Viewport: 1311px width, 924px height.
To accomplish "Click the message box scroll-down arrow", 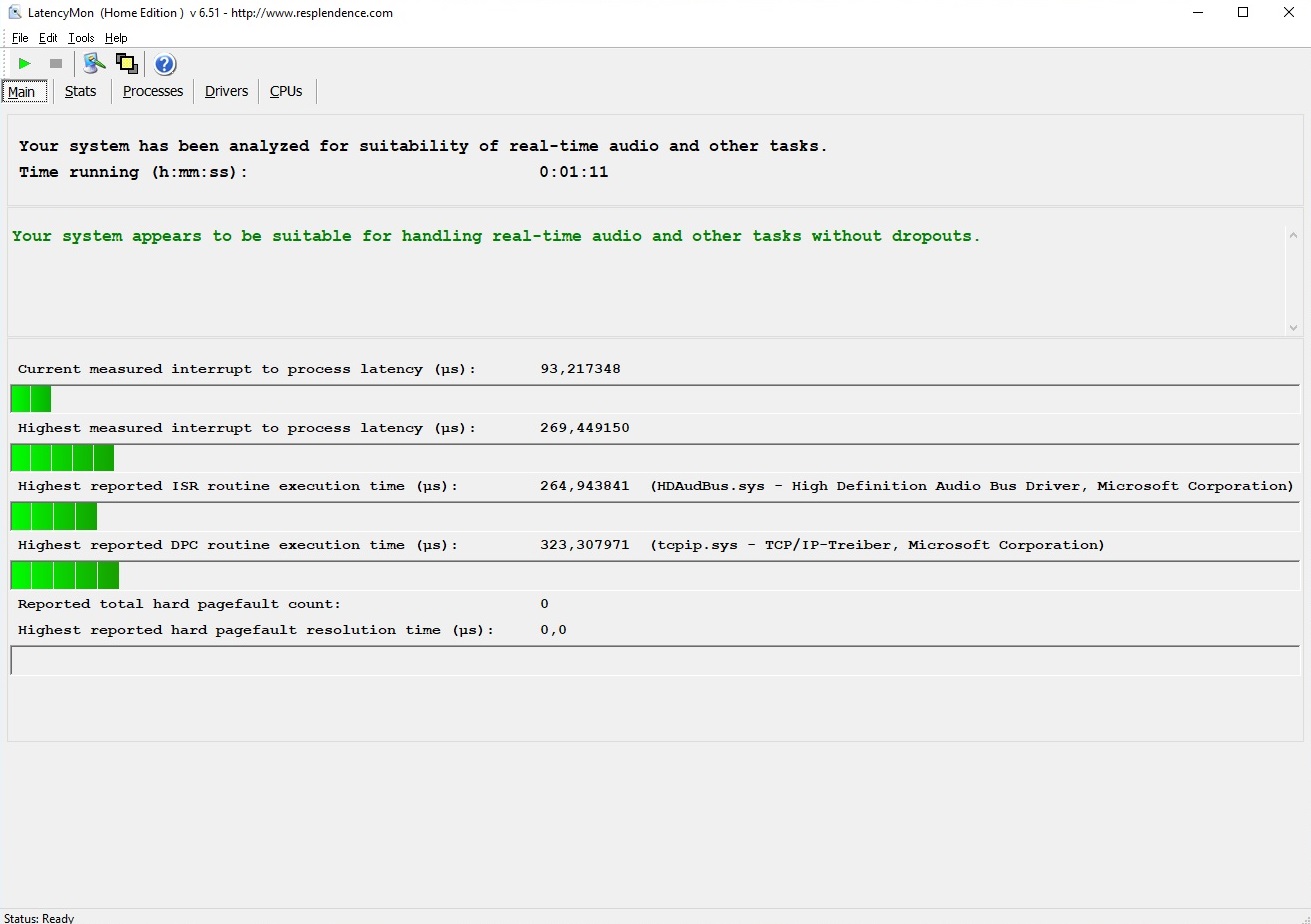I will click(1293, 327).
